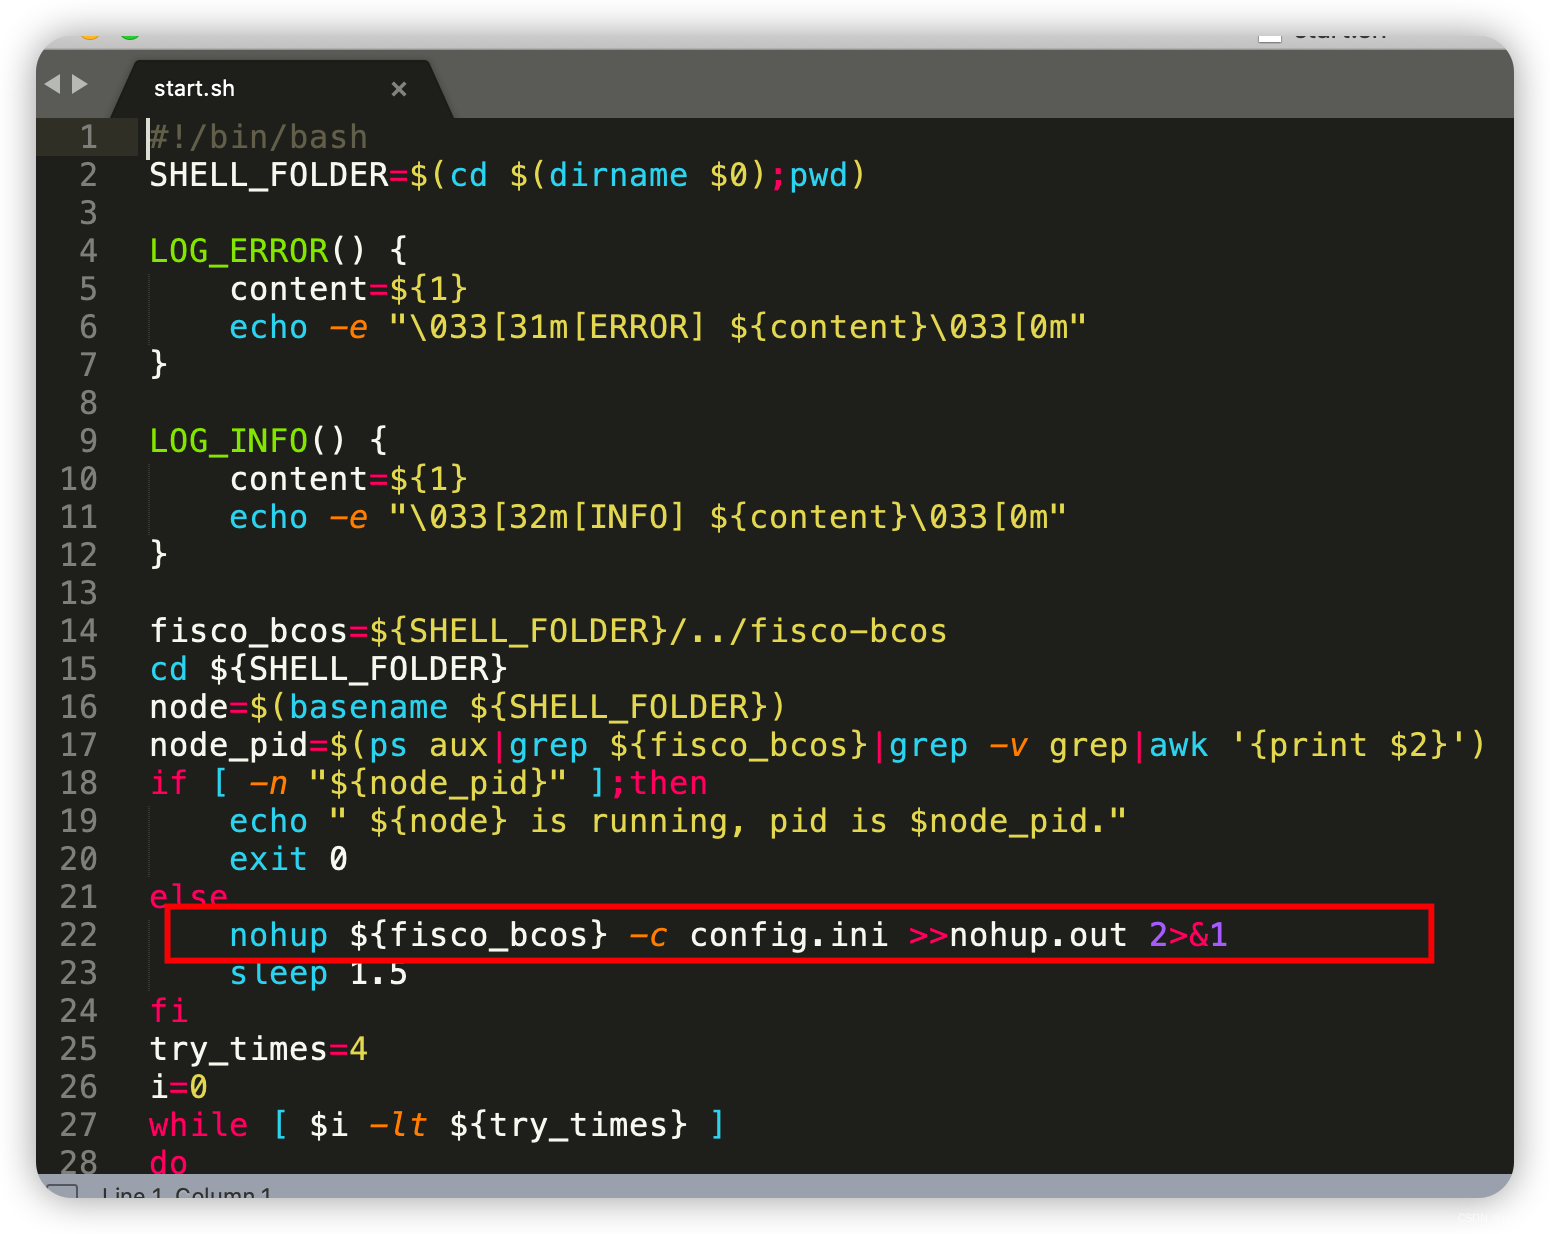1550x1234 pixels.
Task: Click line number 27 in gutter
Action: click(x=79, y=1125)
